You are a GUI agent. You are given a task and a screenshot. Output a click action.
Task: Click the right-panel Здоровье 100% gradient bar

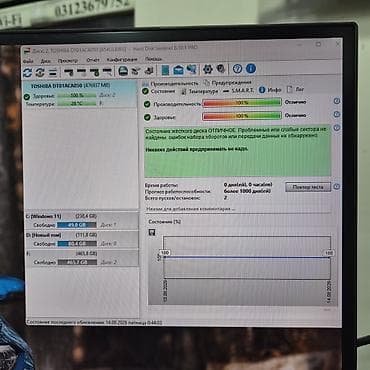242,116
